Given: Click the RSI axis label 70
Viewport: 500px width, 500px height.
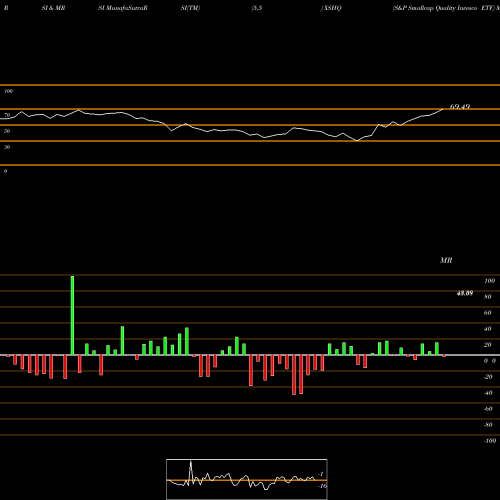Looking at the screenshot, I should coord(7,115).
